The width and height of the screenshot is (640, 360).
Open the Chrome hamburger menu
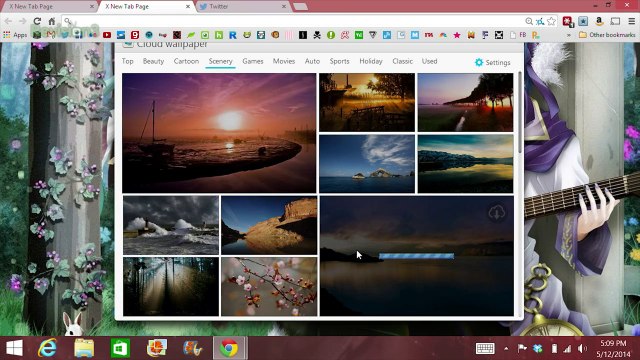(x=631, y=21)
